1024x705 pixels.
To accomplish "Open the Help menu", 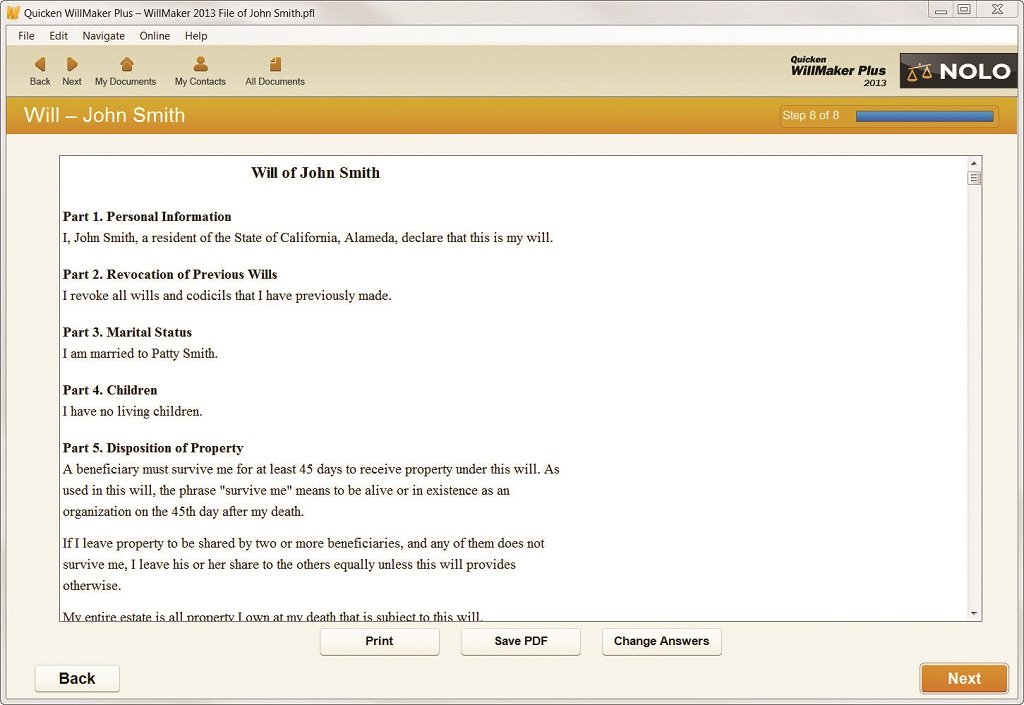I will click(x=196, y=36).
